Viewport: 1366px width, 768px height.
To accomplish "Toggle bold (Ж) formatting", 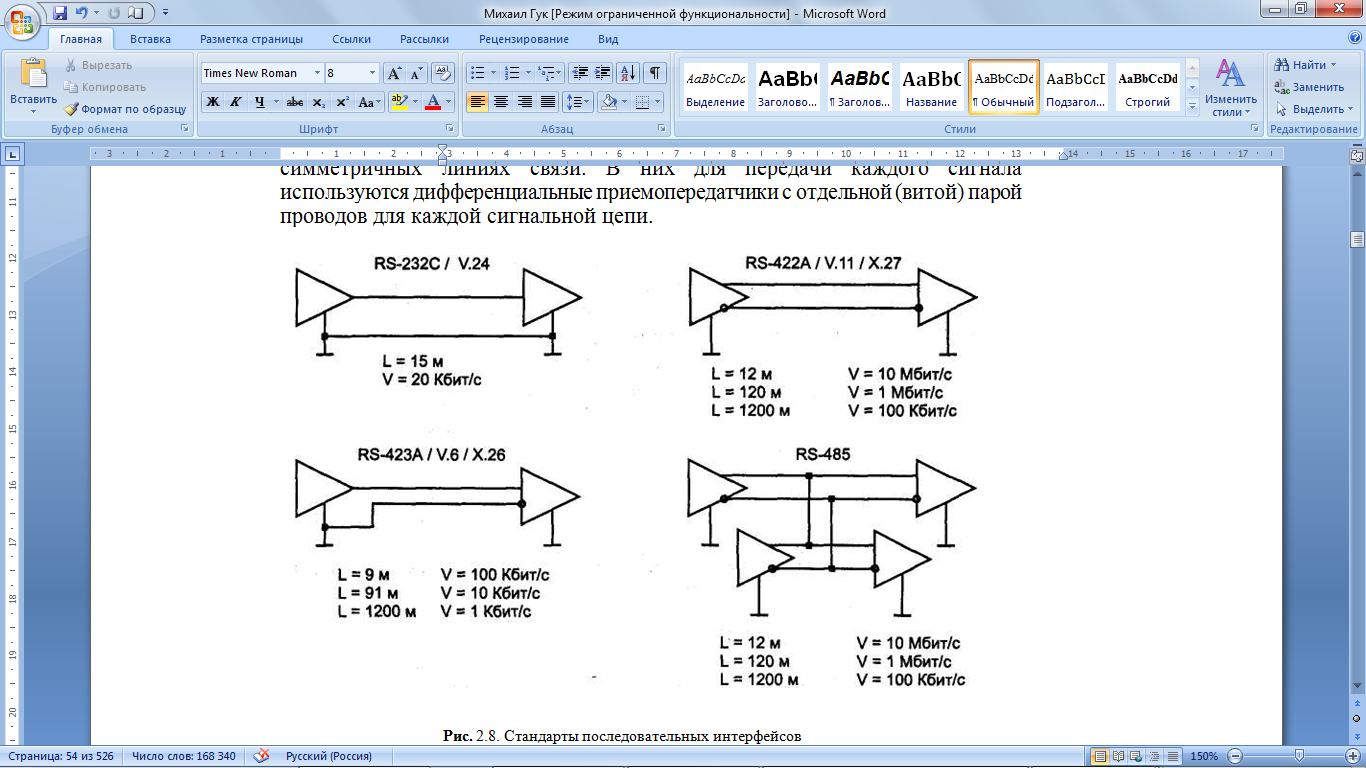I will 212,102.
